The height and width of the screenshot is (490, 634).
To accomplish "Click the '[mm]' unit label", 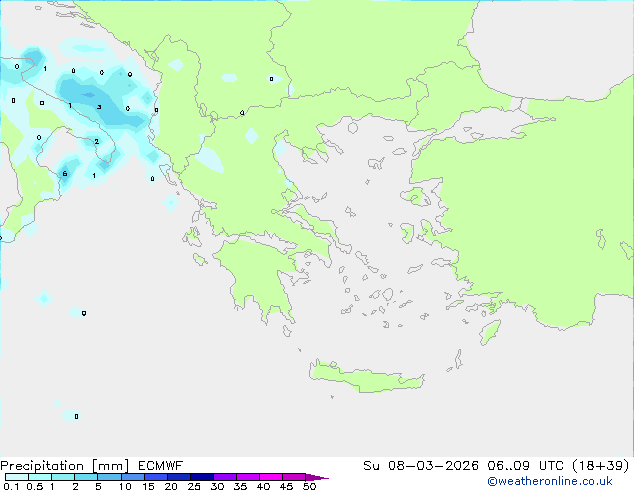I will 110,466.
